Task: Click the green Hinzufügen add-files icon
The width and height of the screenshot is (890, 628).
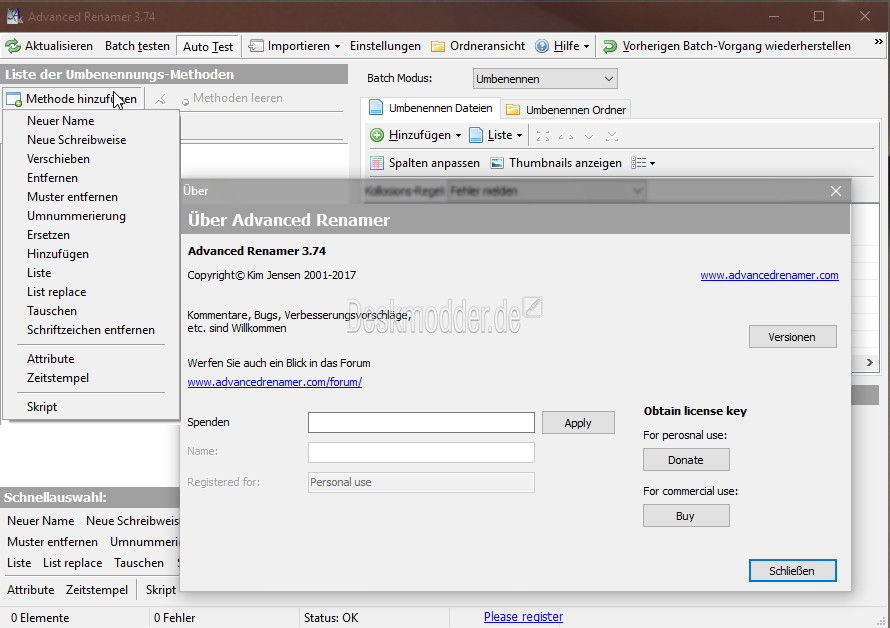Action: [x=377, y=135]
